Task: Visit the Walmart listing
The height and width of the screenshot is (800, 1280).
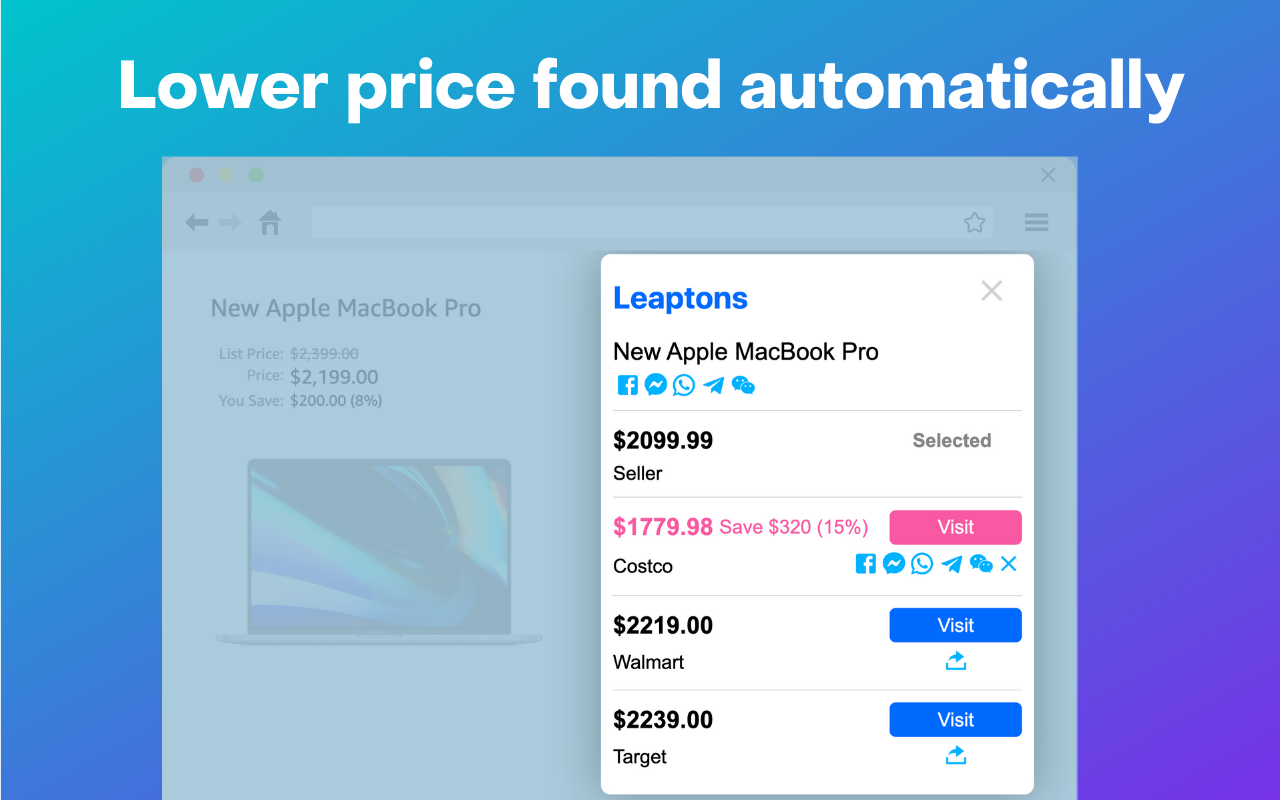Action: [955, 625]
